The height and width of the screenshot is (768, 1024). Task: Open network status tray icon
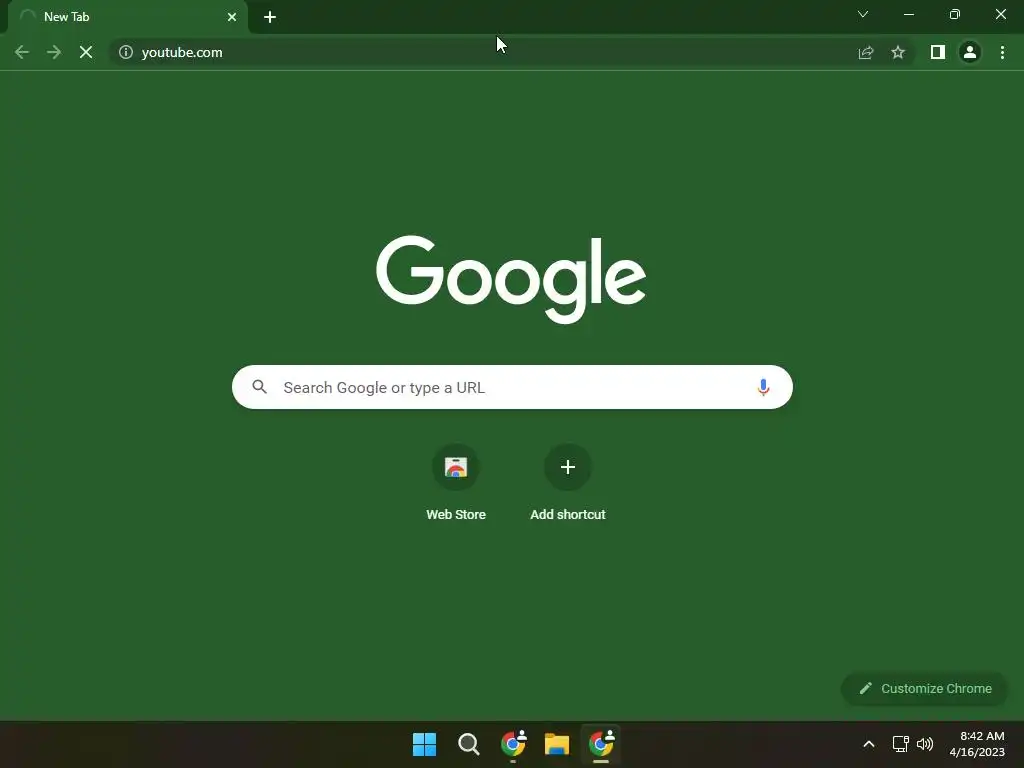click(901, 744)
